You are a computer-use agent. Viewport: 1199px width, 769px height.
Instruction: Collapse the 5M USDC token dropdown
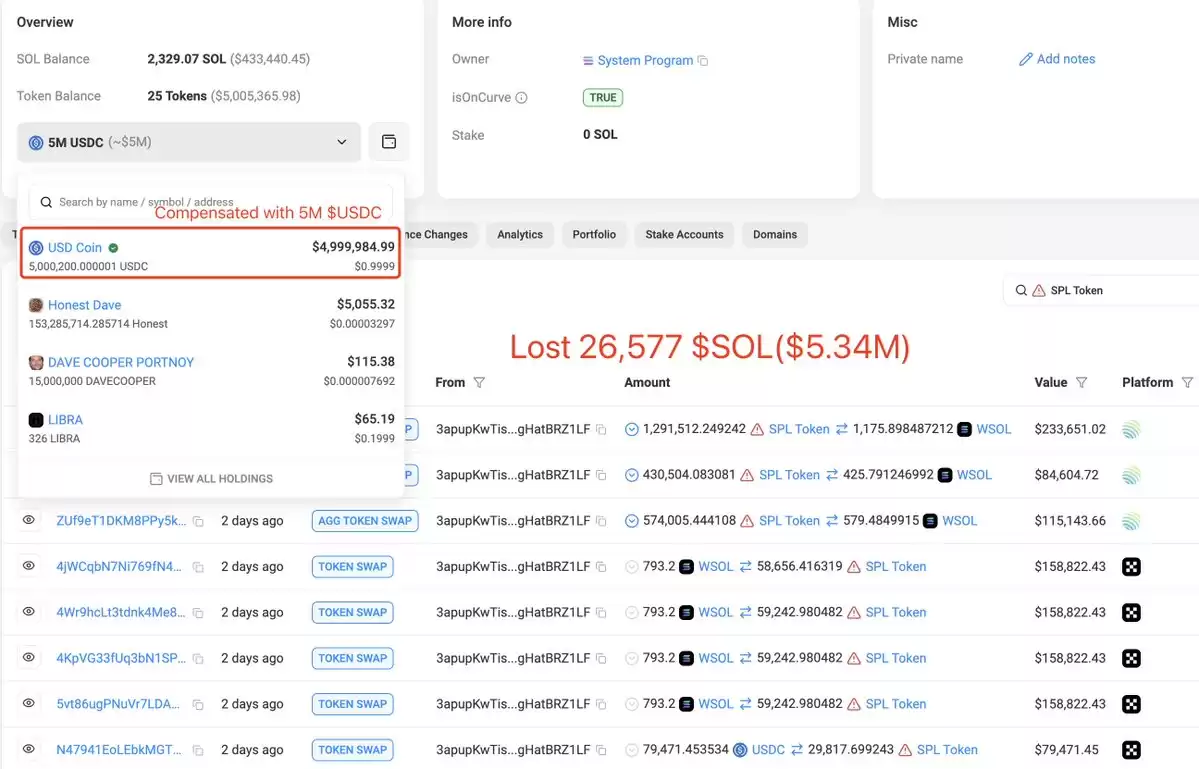(188, 142)
